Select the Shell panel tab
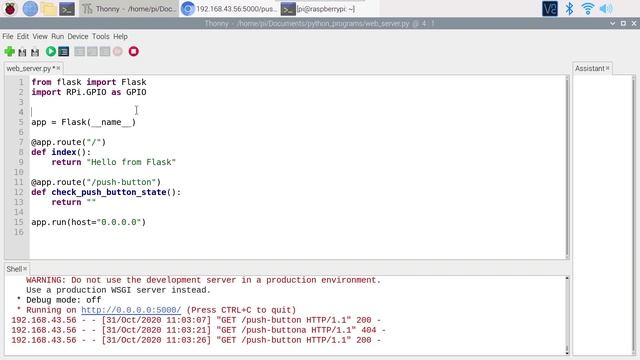 coord(14,269)
